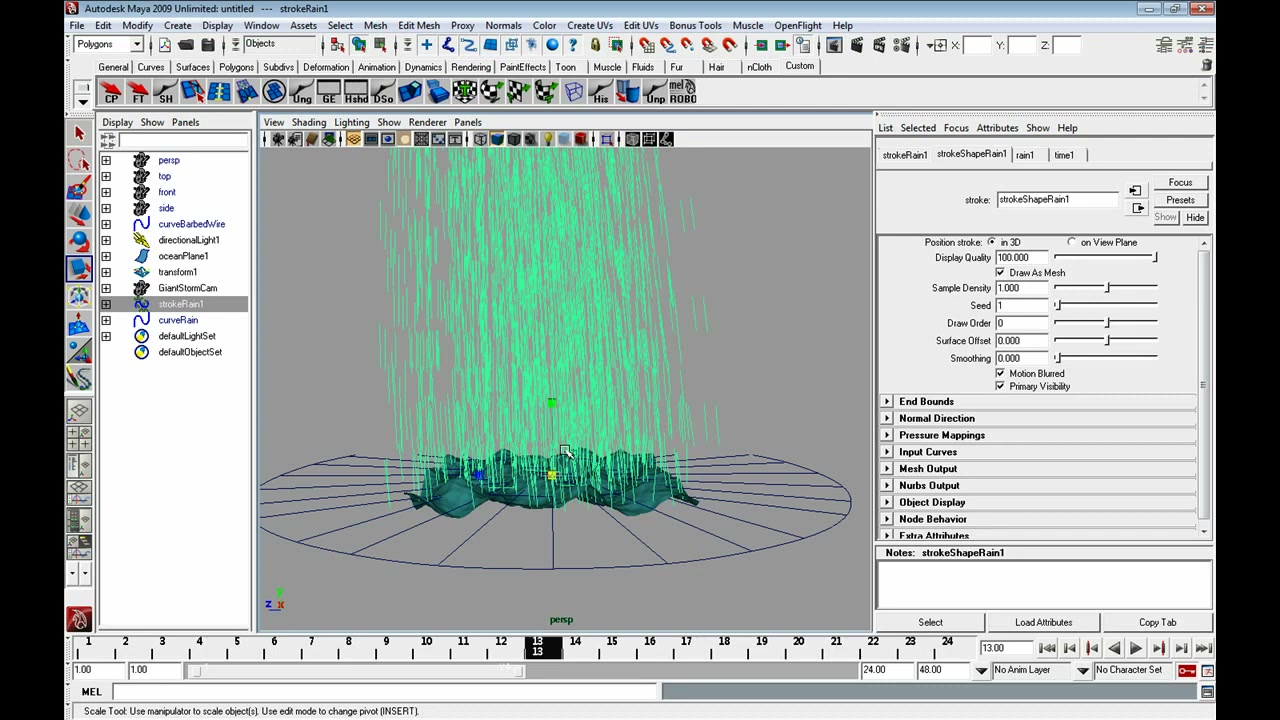1280x720 pixels.
Task: Switch to PaintEffects shelf tab
Action: (523, 67)
